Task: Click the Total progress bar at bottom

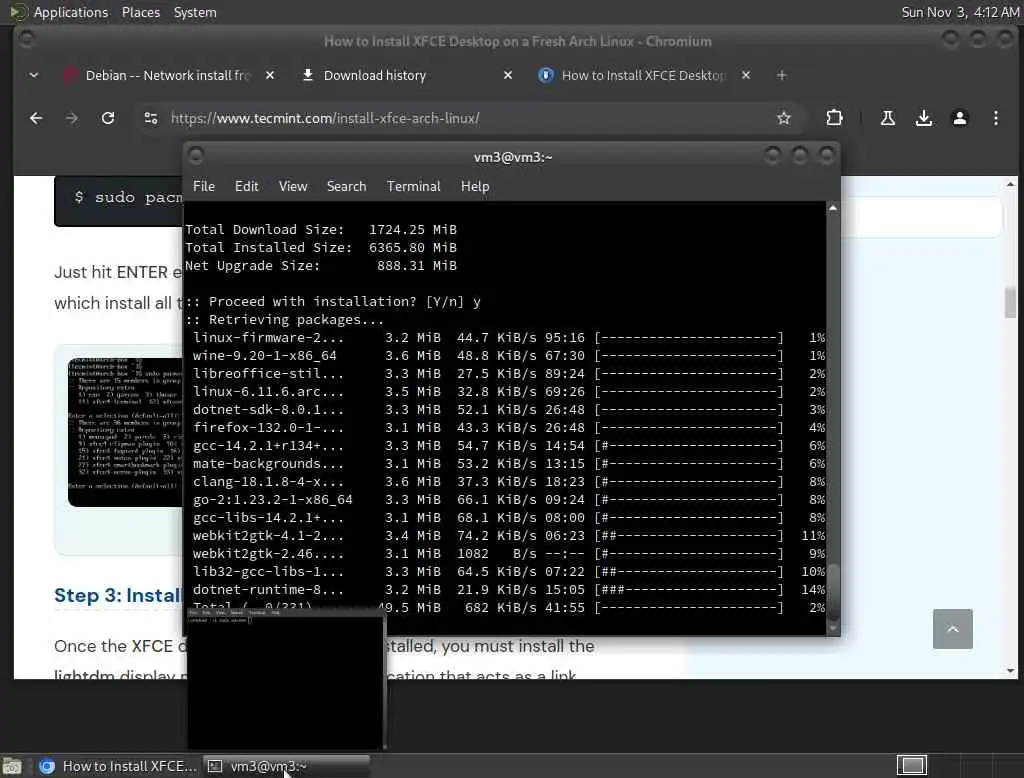Action: point(689,608)
